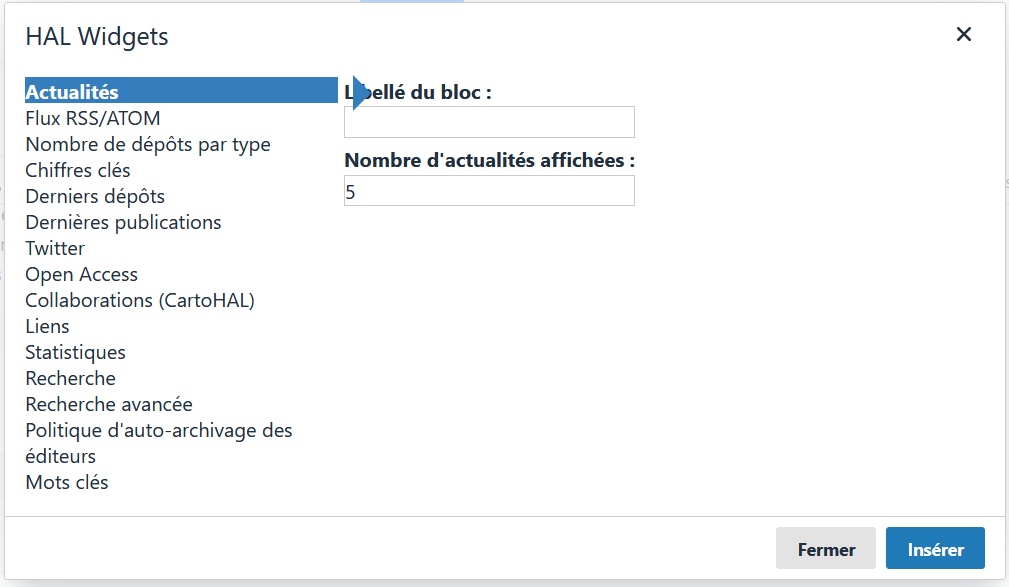Viewport: 1009px width, 587px height.
Task: Open the Statistiques widget settings
Action: pyautogui.click(x=75, y=352)
